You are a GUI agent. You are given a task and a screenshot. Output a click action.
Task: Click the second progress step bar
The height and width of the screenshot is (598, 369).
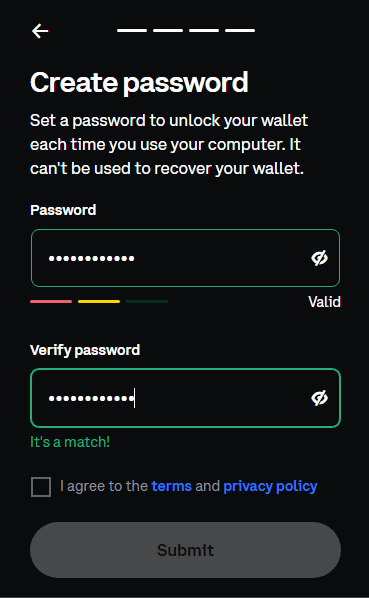click(x=168, y=30)
